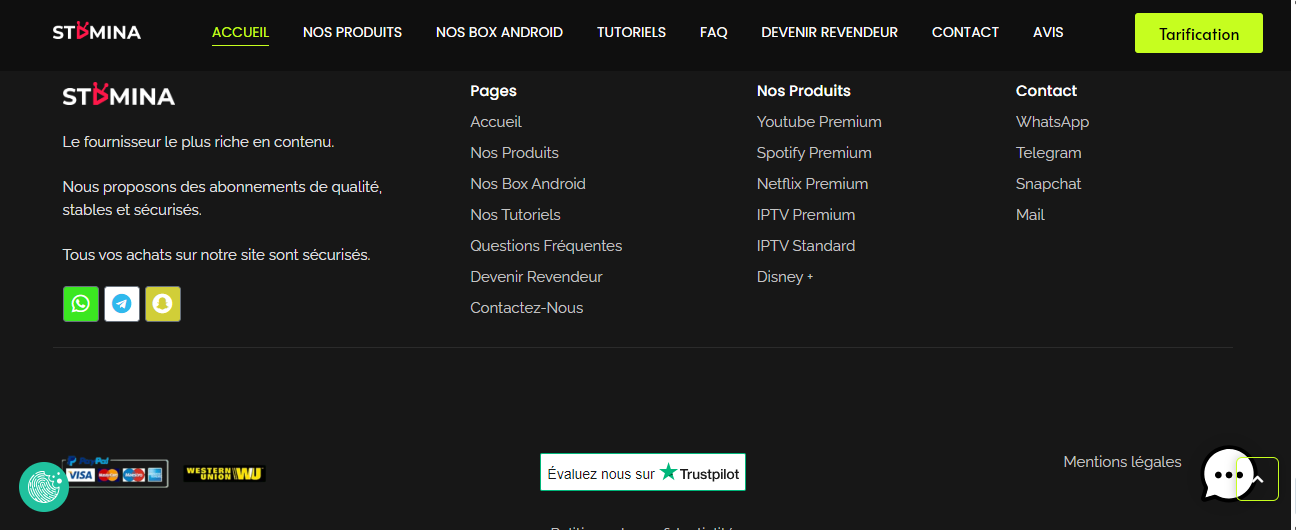The width and height of the screenshot is (1296, 530).
Task: Click the Tarification button
Action: click(x=1199, y=33)
